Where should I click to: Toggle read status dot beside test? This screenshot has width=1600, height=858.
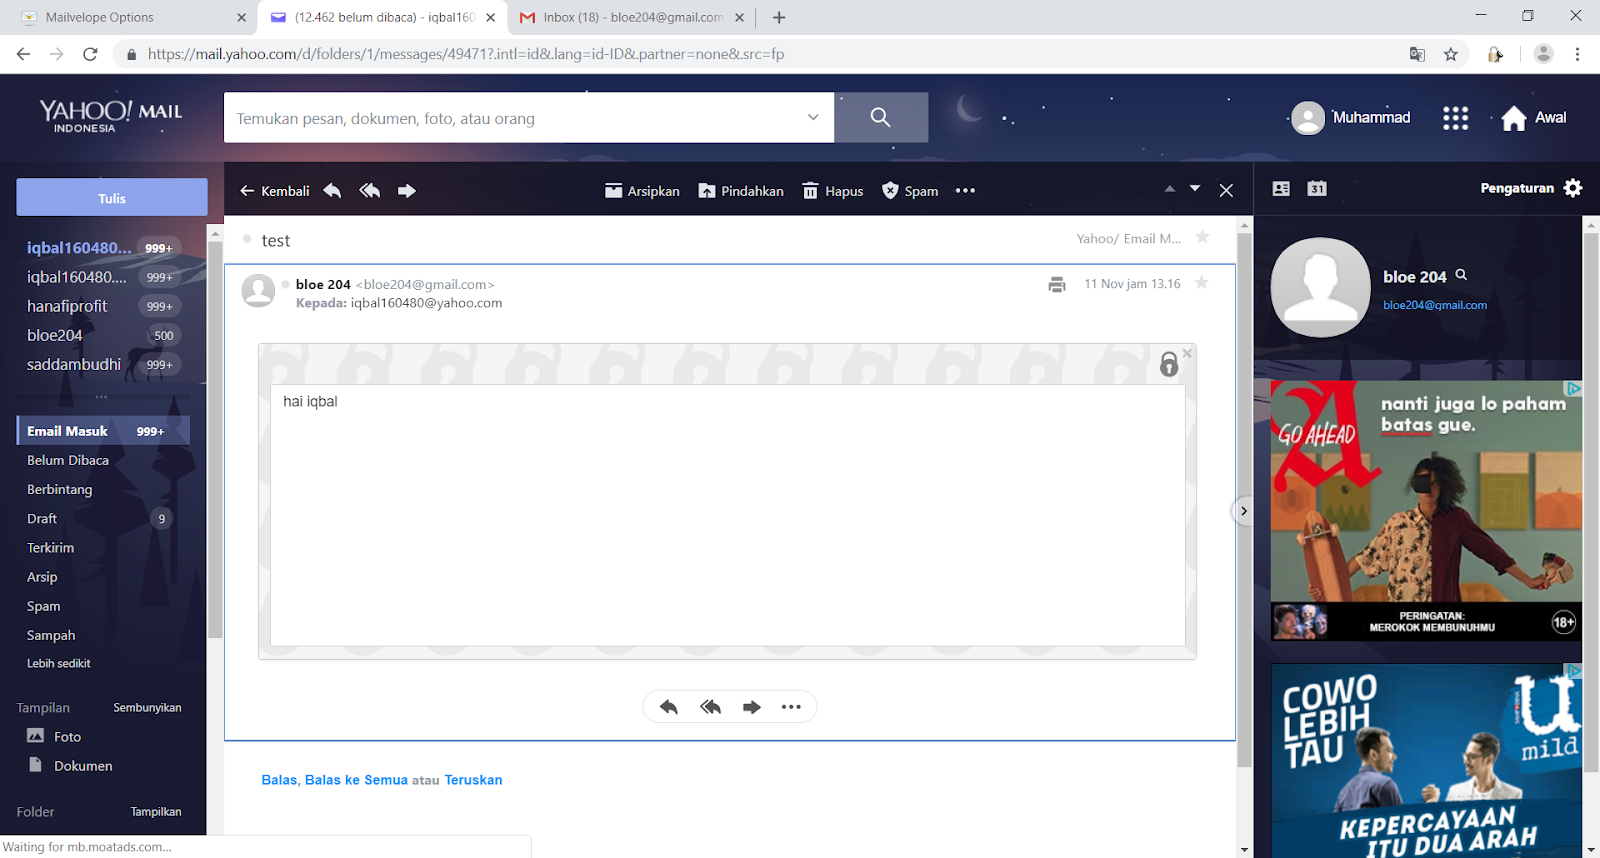247,239
